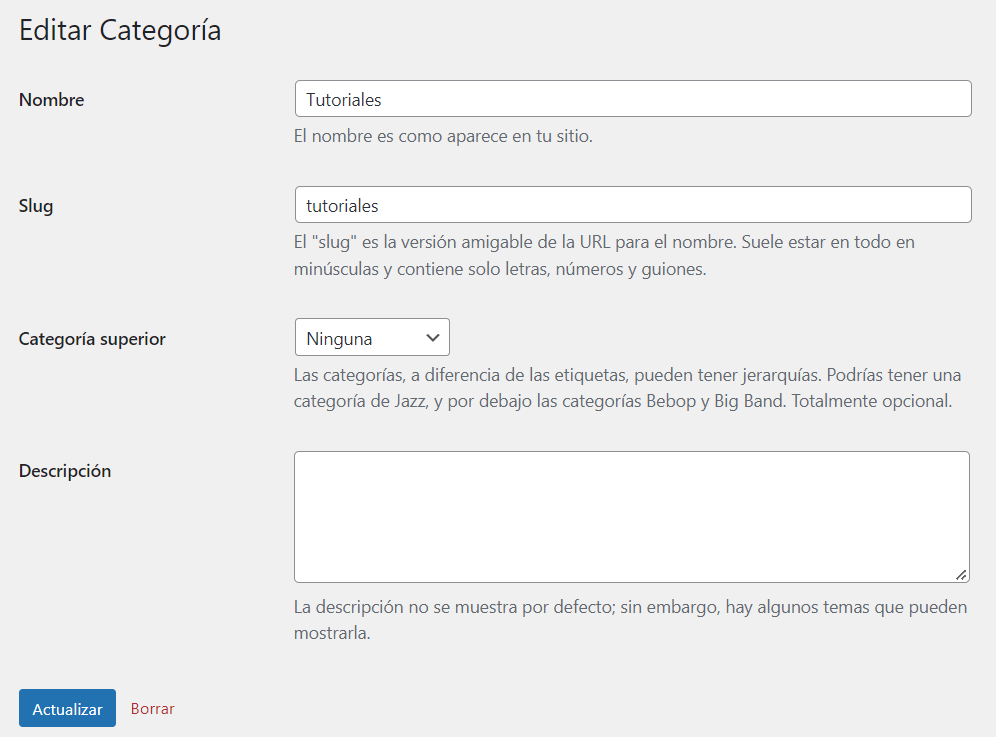
Task: Click inside the Slug field showing tutoriales
Action: (x=632, y=204)
